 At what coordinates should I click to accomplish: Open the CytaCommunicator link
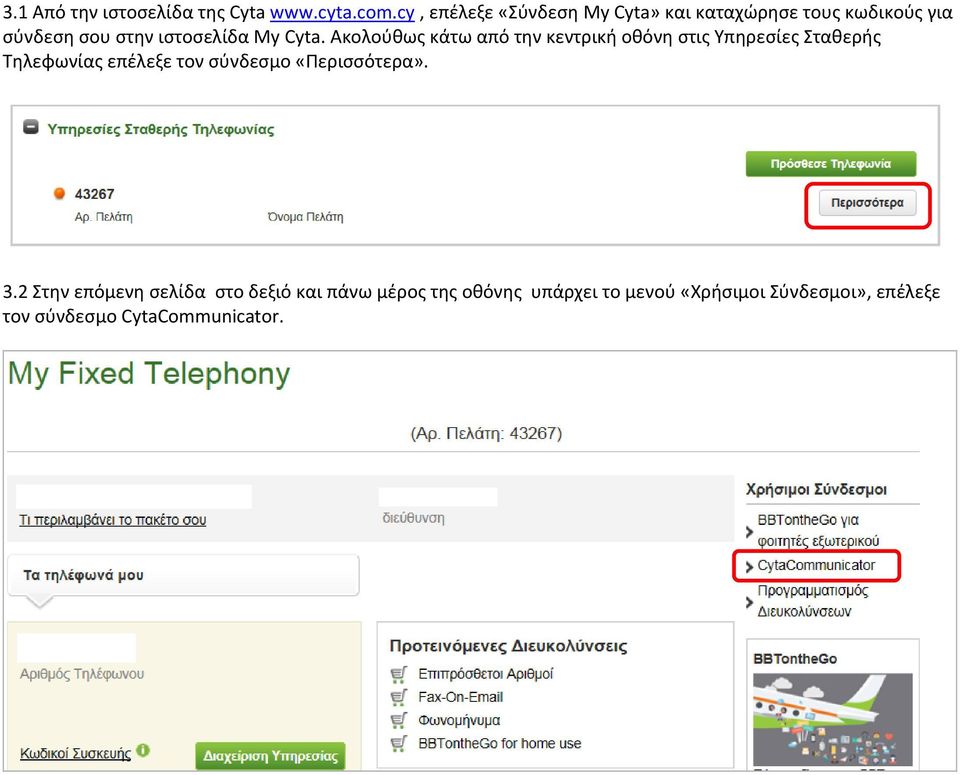point(816,565)
